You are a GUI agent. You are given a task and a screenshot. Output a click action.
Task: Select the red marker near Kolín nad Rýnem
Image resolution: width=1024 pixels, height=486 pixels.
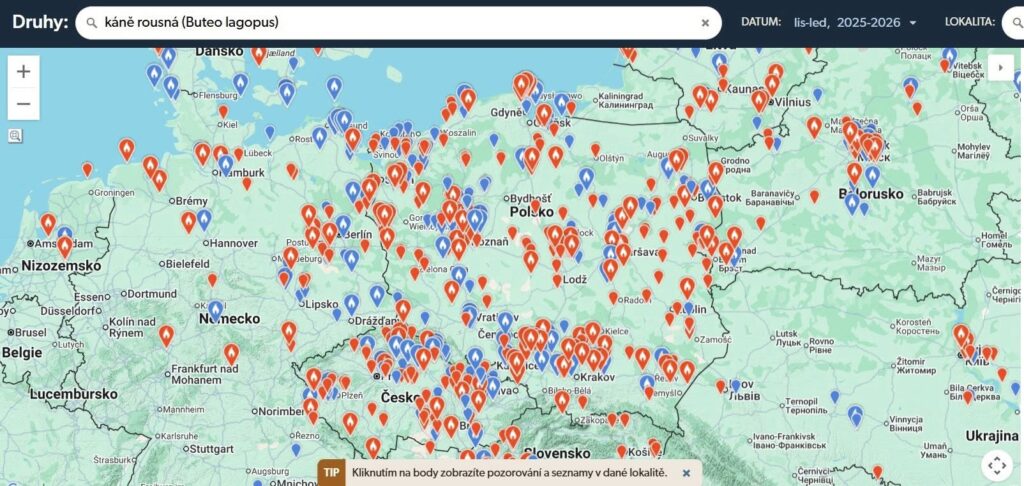(166, 335)
